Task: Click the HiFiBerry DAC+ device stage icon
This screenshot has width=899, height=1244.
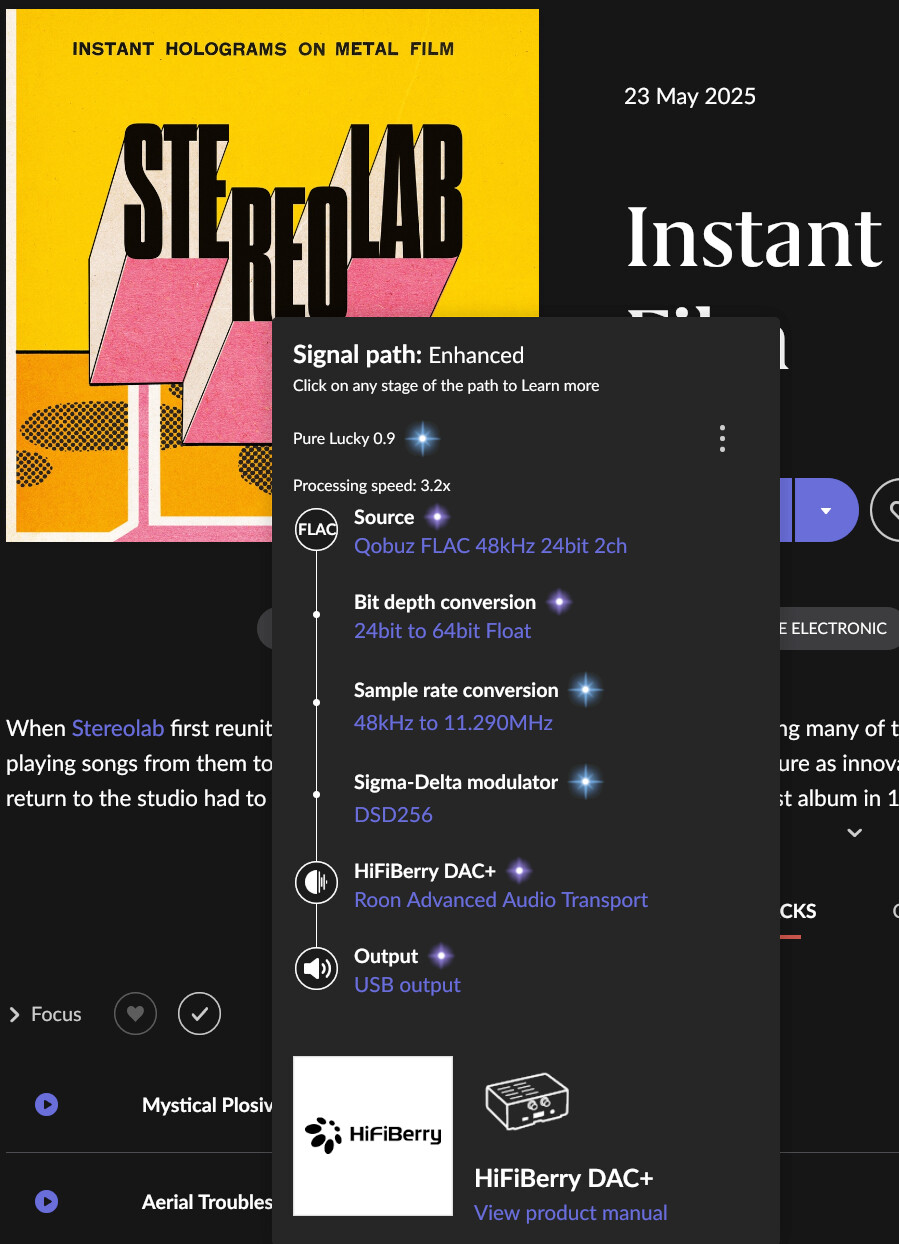Action: (316, 883)
